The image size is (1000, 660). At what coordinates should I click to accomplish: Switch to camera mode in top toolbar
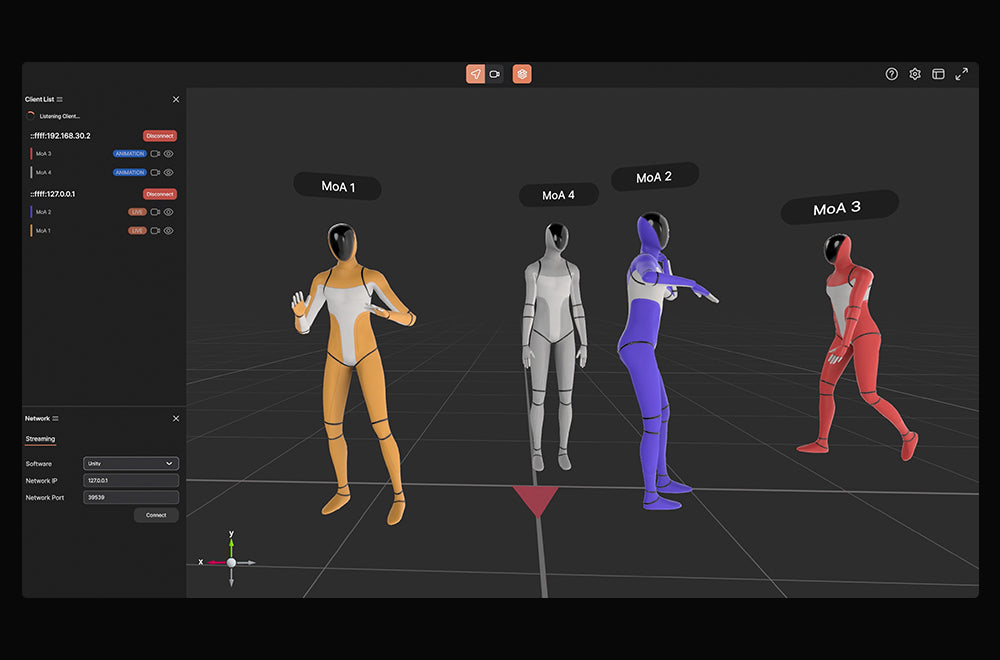[494, 74]
